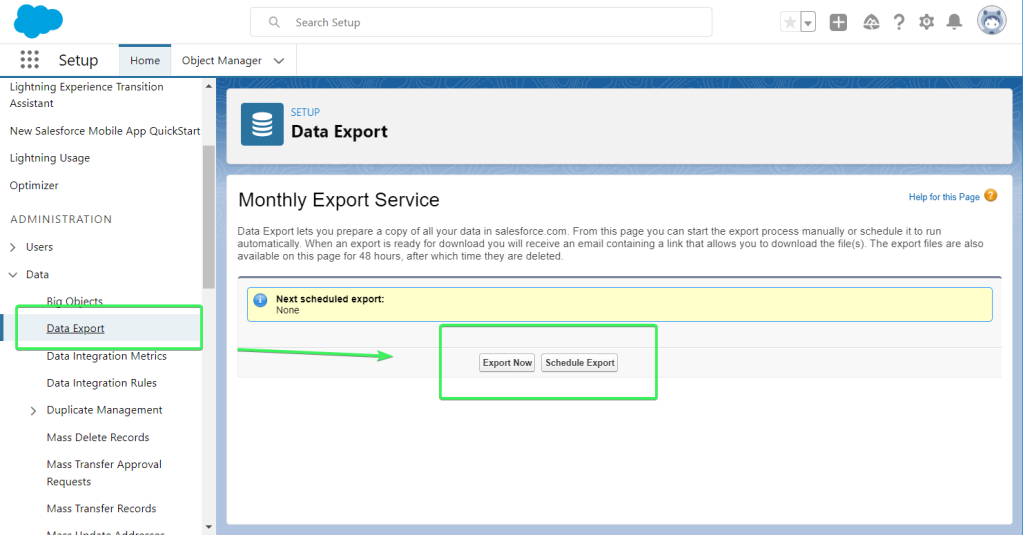Click the Export Now button
Screen dimensions: 1023x535
(x=507, y=363)
